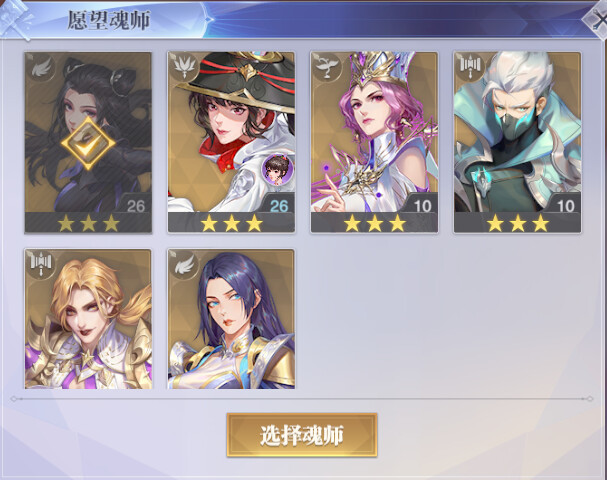
Task: Select the purple-haired crowned character card
Action: (x=374, y=142)
